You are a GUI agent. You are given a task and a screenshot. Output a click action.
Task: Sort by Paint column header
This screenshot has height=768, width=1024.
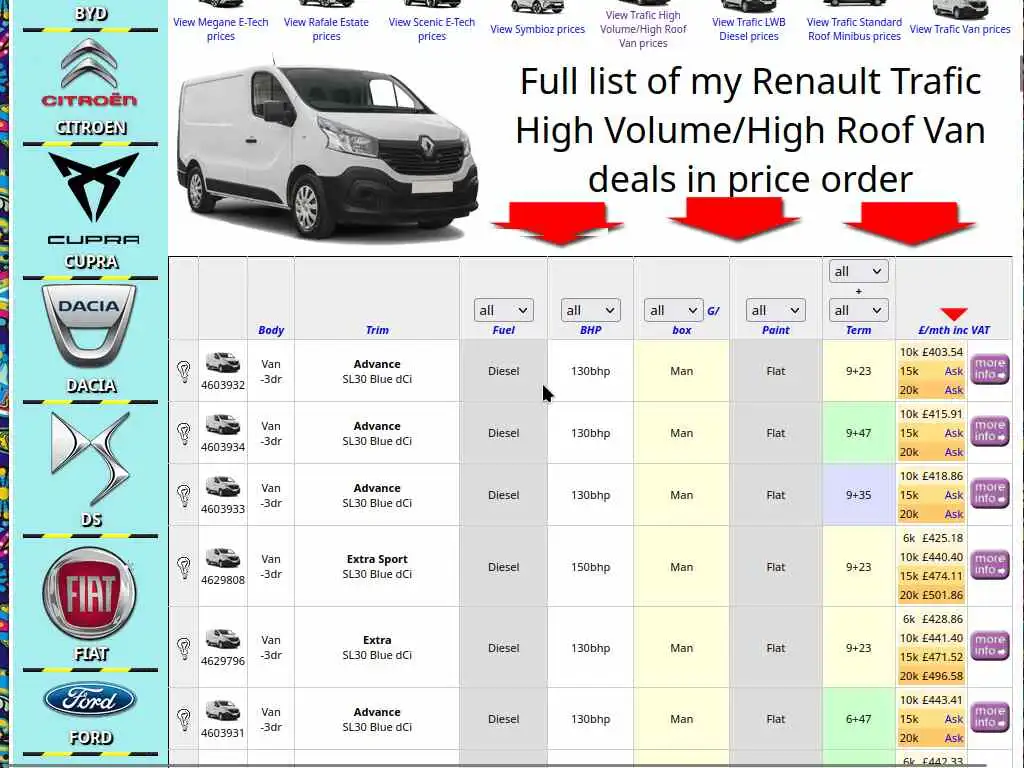coord(775,330)
